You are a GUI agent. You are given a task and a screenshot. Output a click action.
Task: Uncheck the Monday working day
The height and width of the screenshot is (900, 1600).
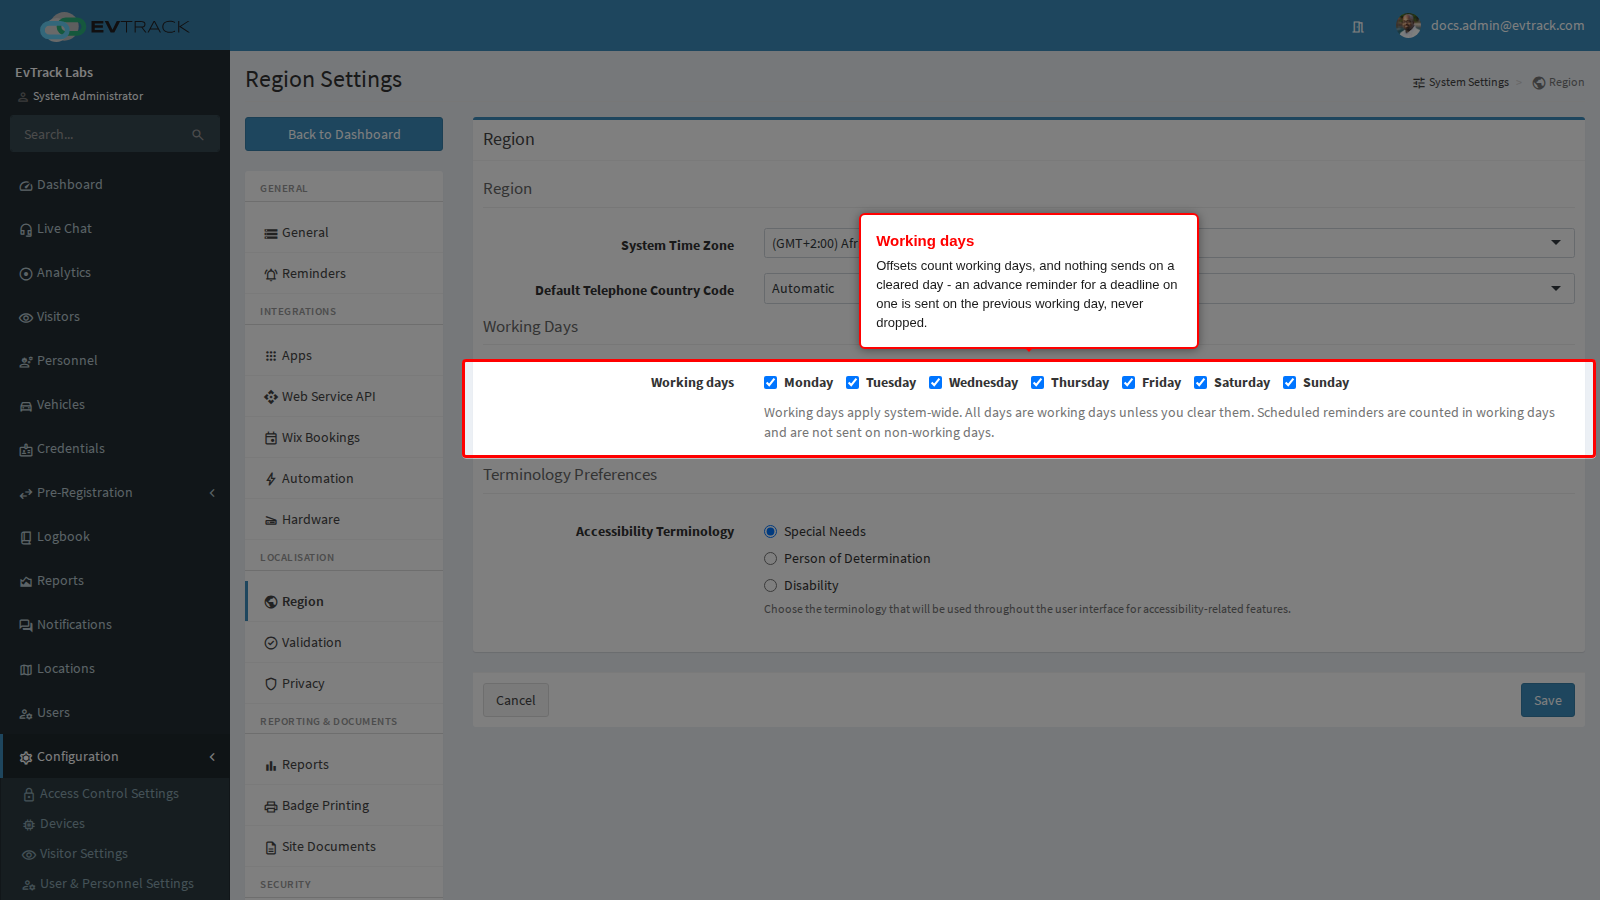[x=770, y=382]
